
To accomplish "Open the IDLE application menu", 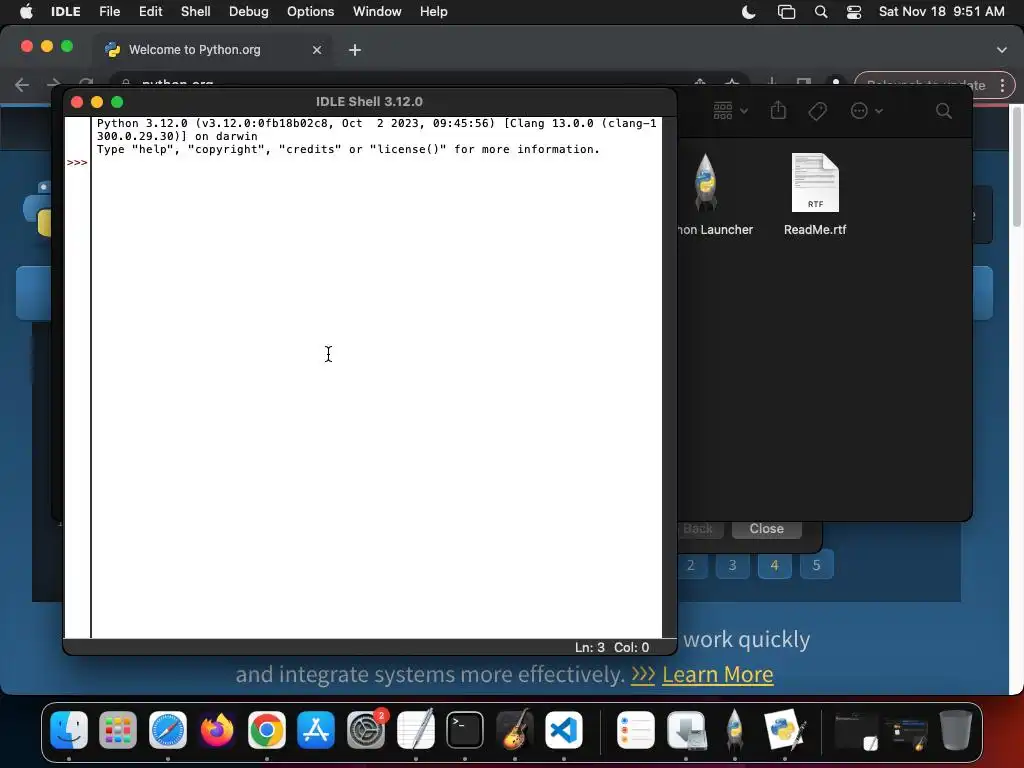I will pos(66,12).
